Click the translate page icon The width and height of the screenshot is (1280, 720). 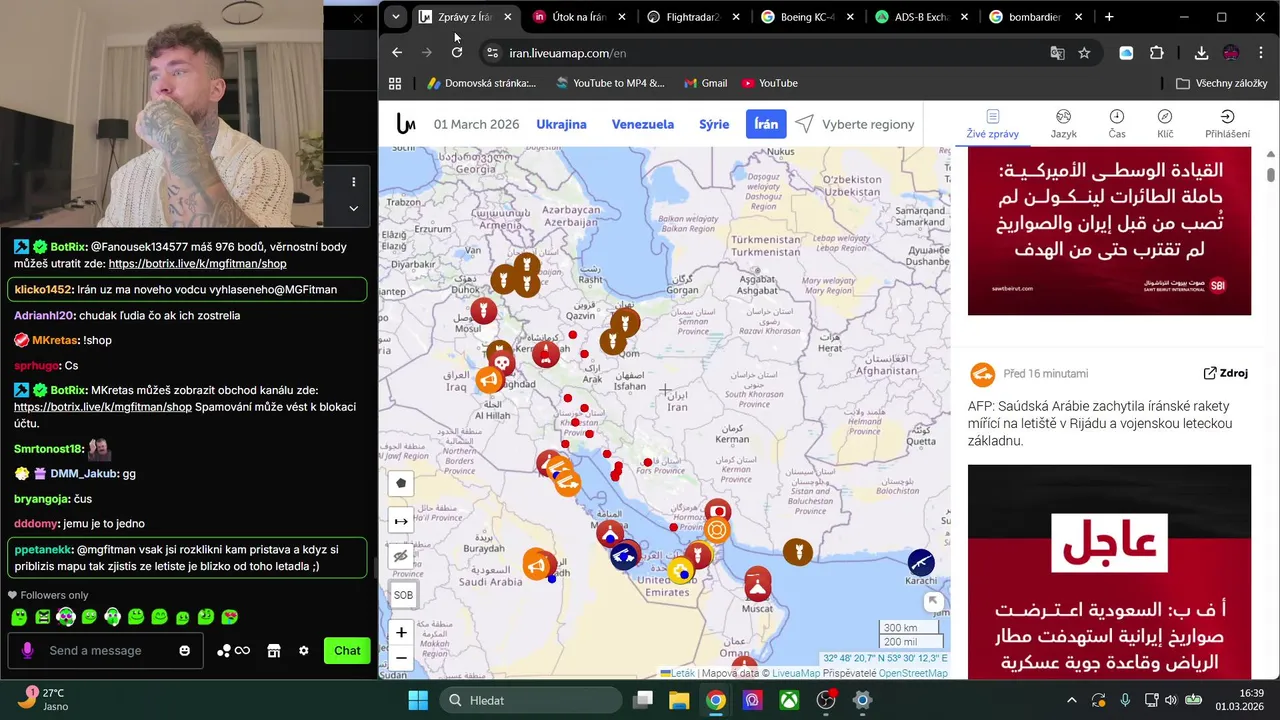1058,53
